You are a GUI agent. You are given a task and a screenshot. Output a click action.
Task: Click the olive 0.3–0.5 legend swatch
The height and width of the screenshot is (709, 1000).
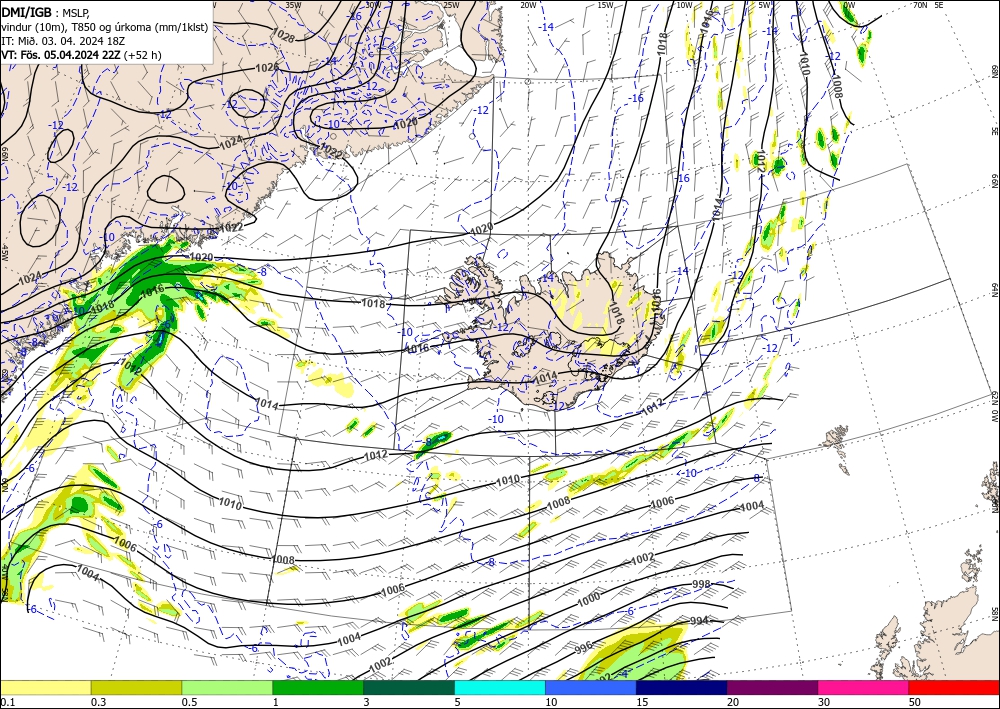136,687
